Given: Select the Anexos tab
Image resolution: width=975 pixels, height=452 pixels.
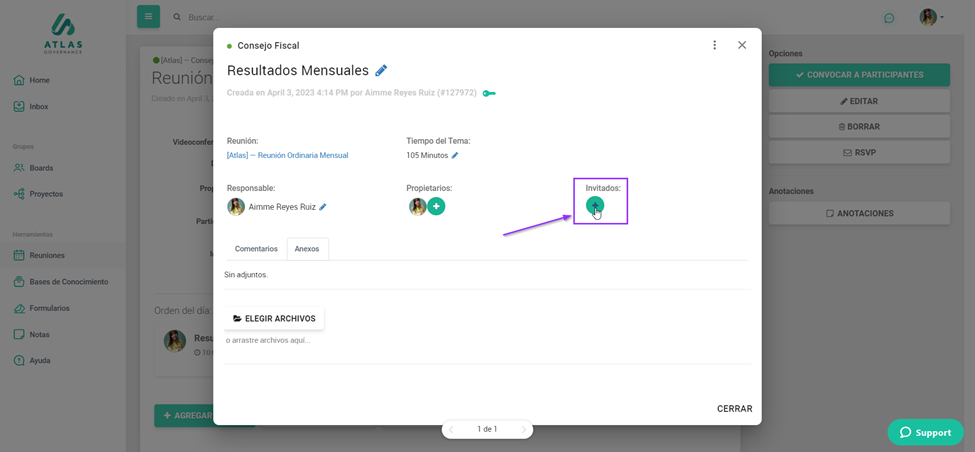Looking at the screenshot, I should click(307, 249).
